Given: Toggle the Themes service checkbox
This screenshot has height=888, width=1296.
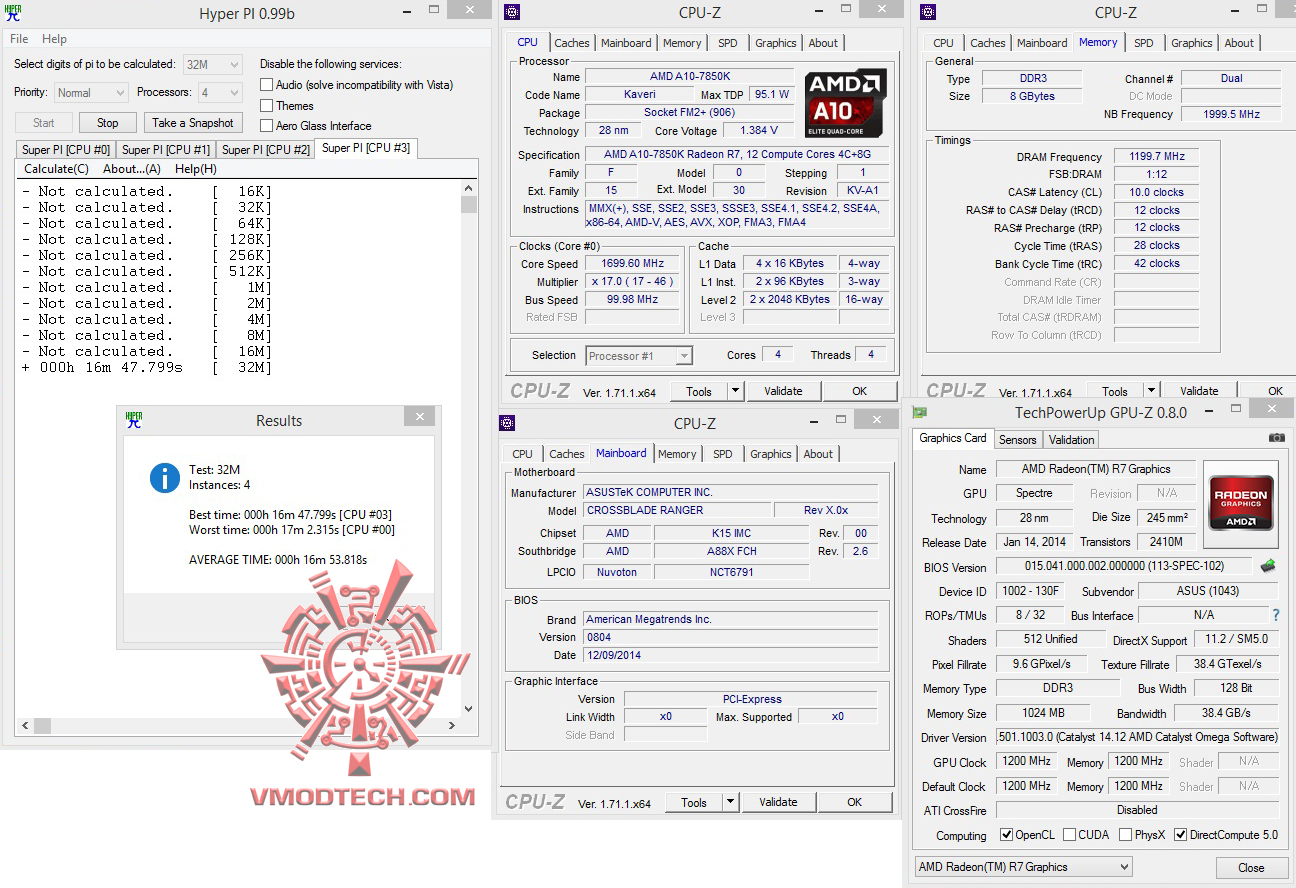Looking at the screenshot, I should [267, 105].
